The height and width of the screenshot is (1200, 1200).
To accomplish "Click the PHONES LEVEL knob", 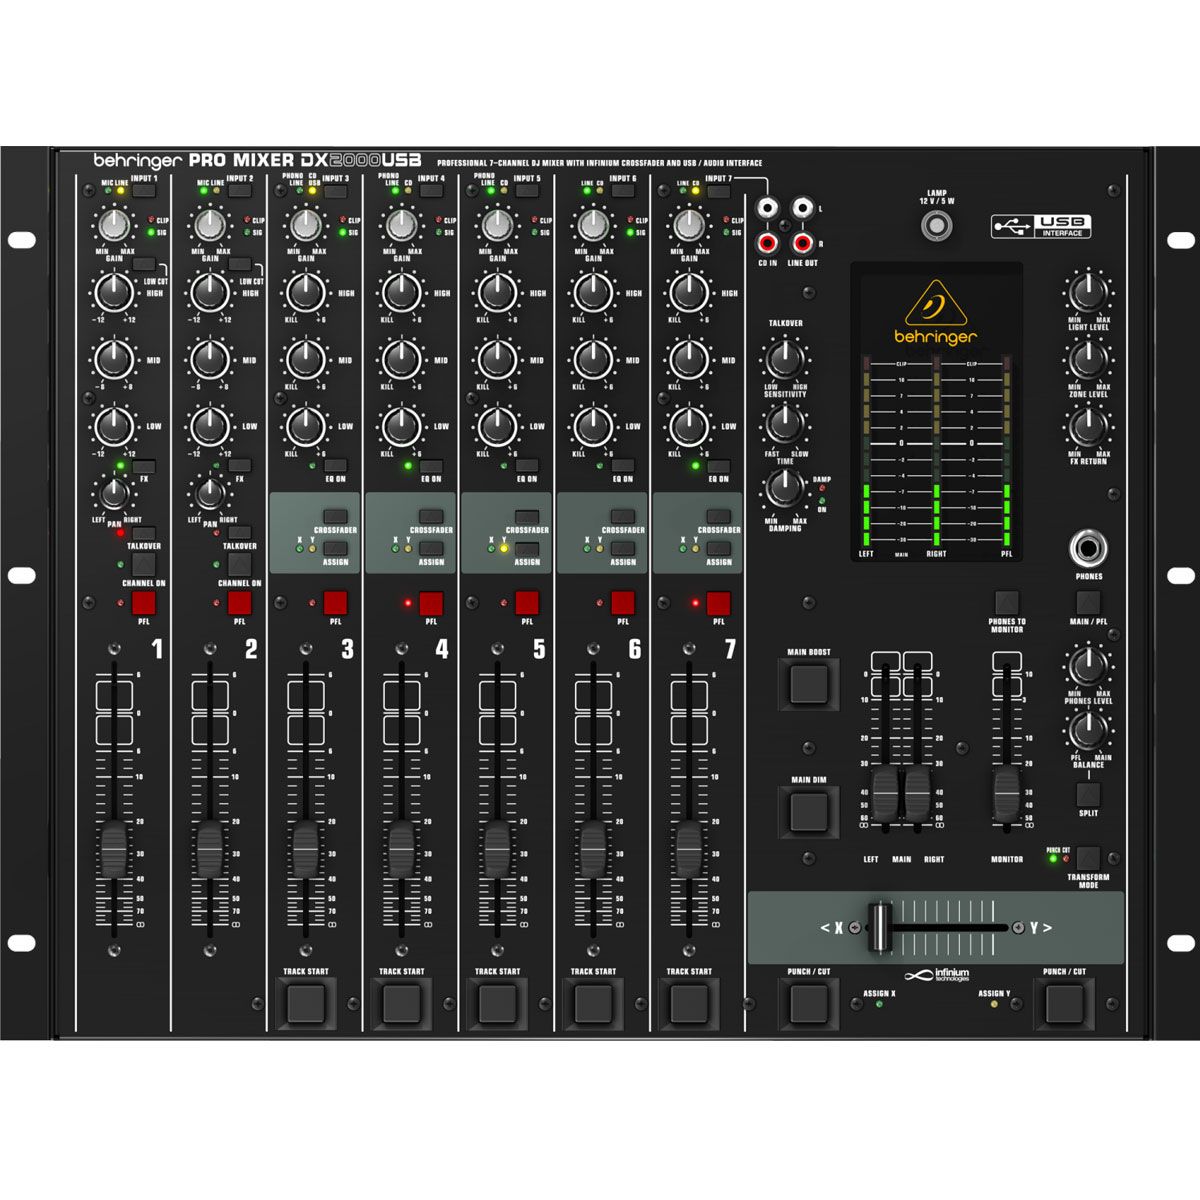I will [x=1088, y=665].
